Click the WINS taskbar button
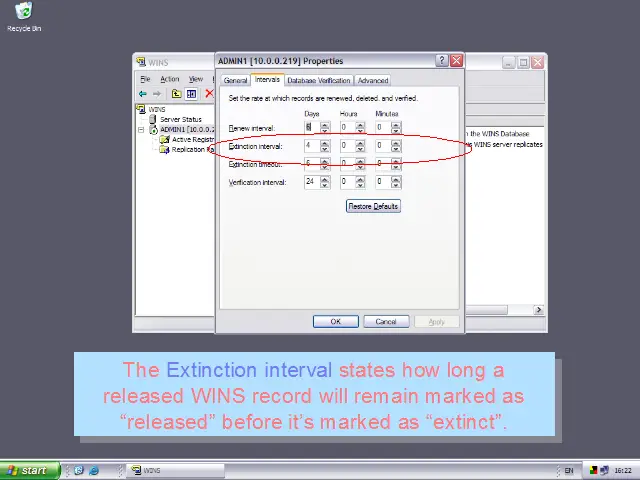 (176, 470)
